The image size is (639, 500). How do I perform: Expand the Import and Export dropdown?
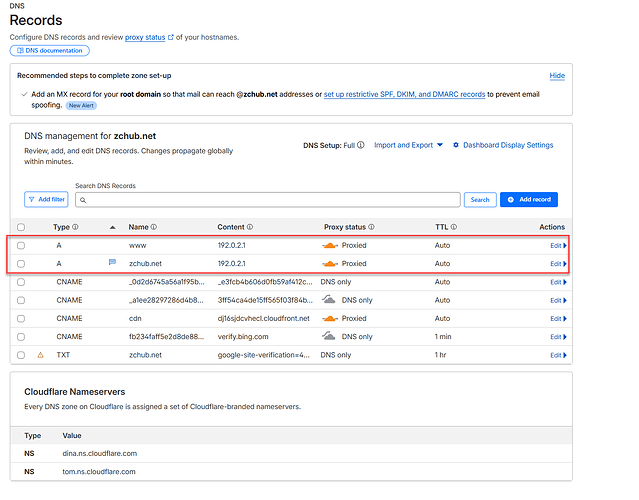(408, 145)
